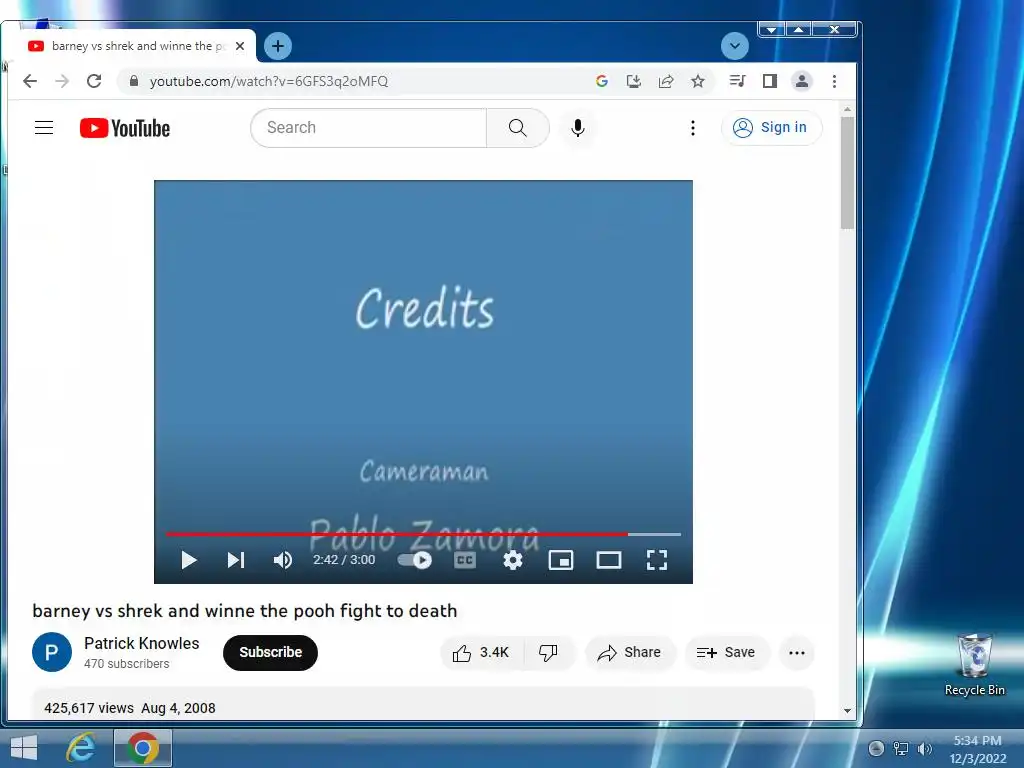The height and width of the screenshot is (768, 1024).
Task: Share the video
Action: pyautogui.click(x=630, y=652)
